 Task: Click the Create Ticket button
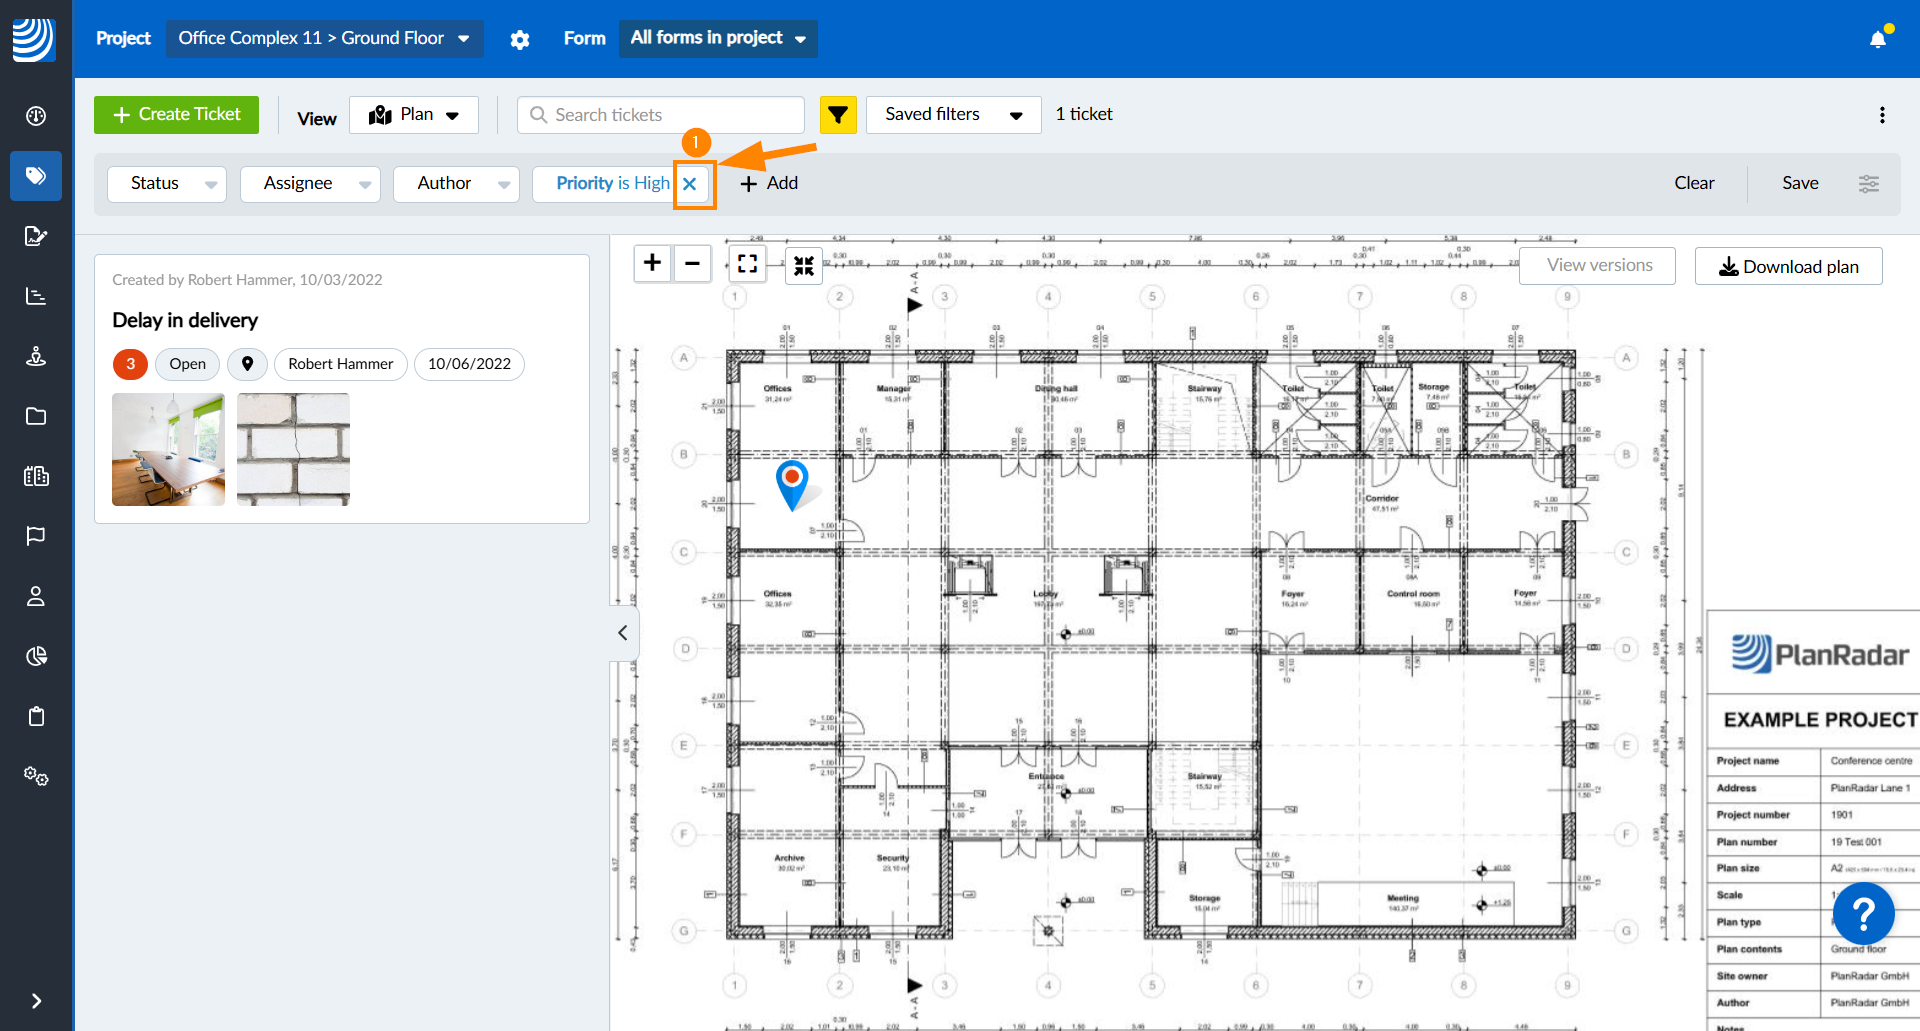(177, 115)
